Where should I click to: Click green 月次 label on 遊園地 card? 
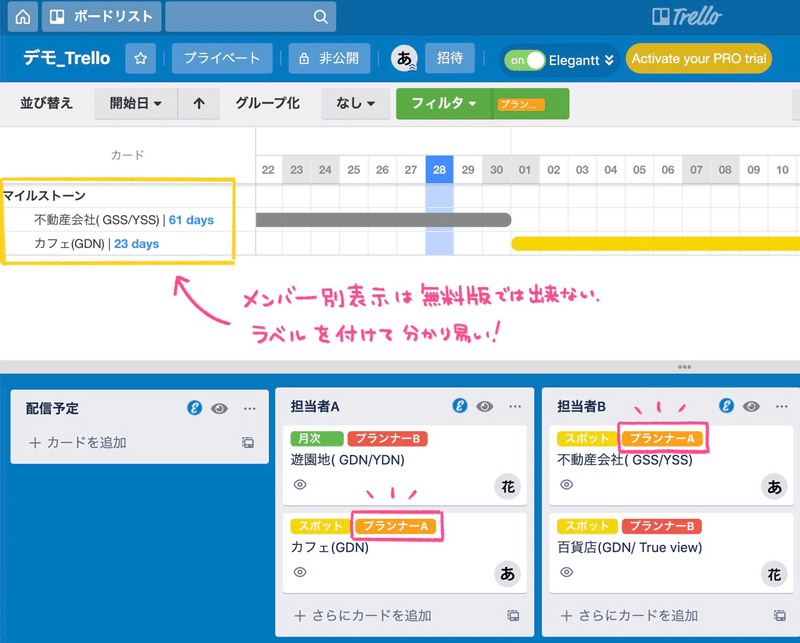317,438
